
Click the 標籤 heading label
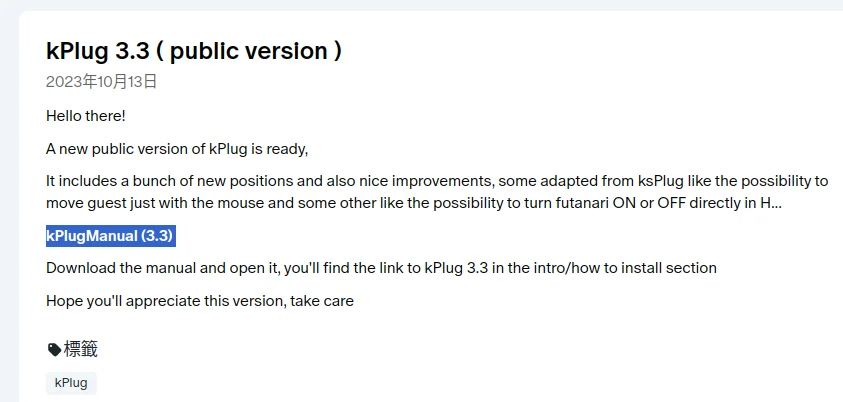coord(81,349)
